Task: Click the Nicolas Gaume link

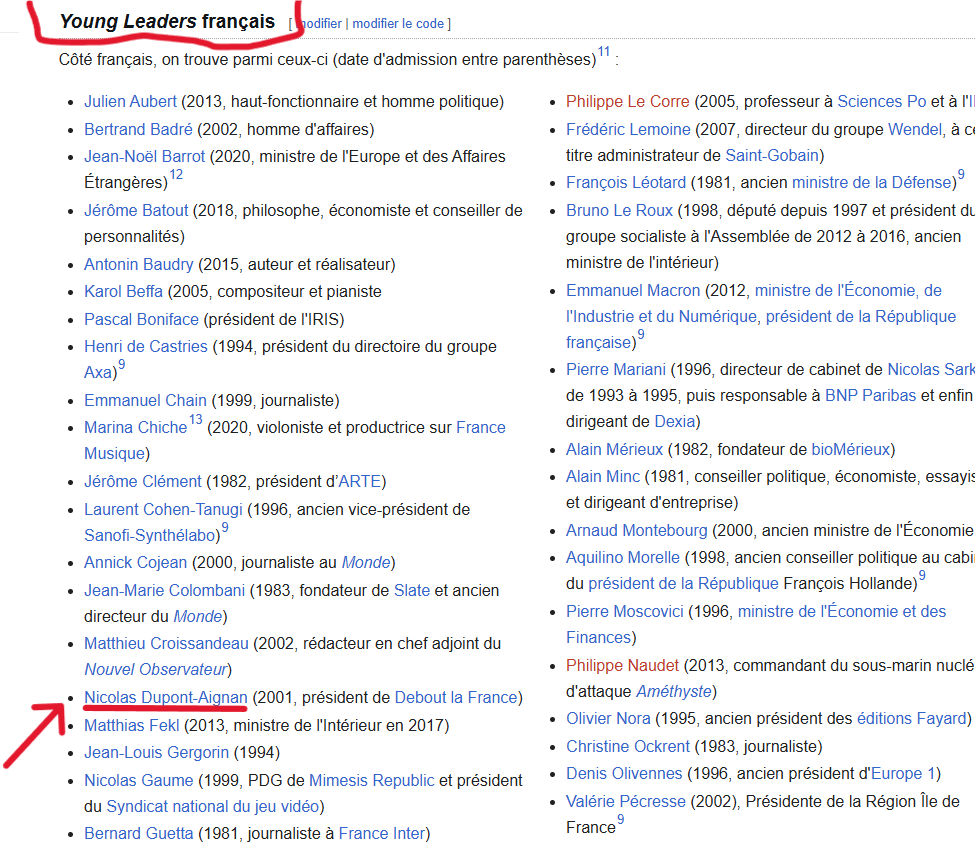Action: point(138,780)
